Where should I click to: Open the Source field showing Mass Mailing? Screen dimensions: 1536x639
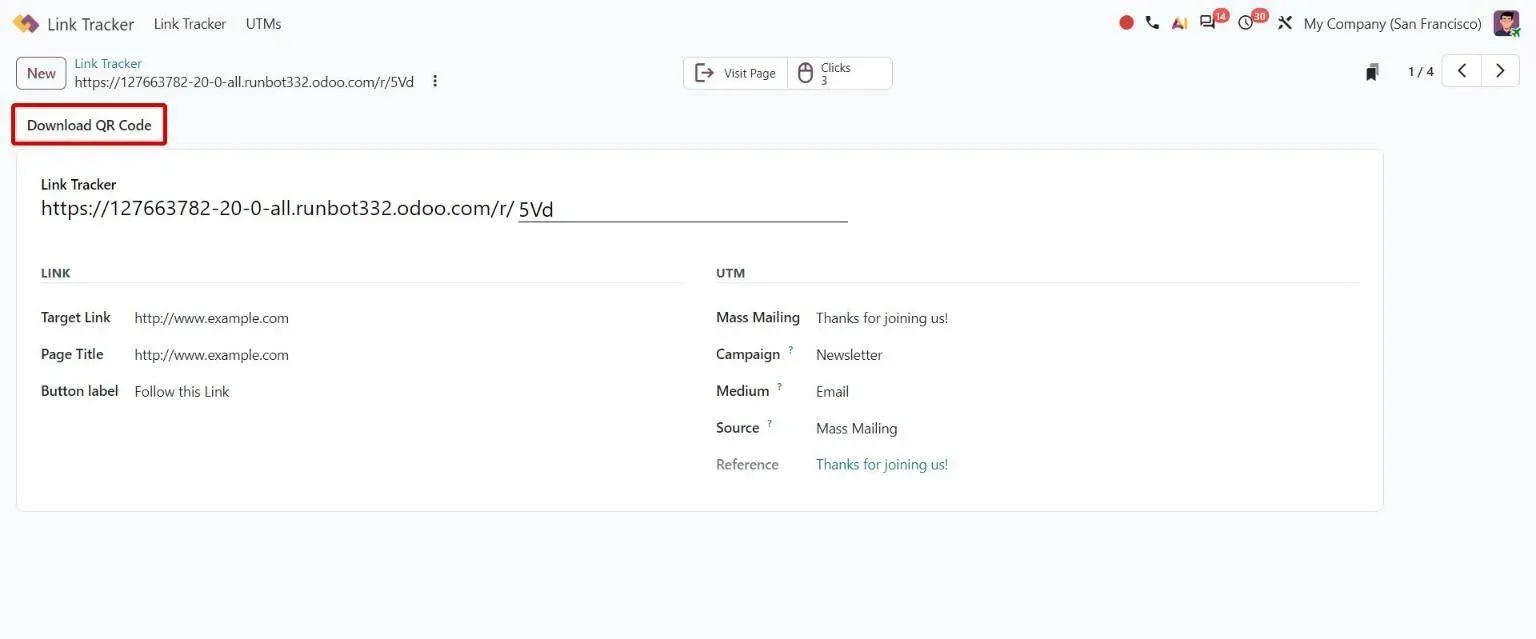click(857, 428)
